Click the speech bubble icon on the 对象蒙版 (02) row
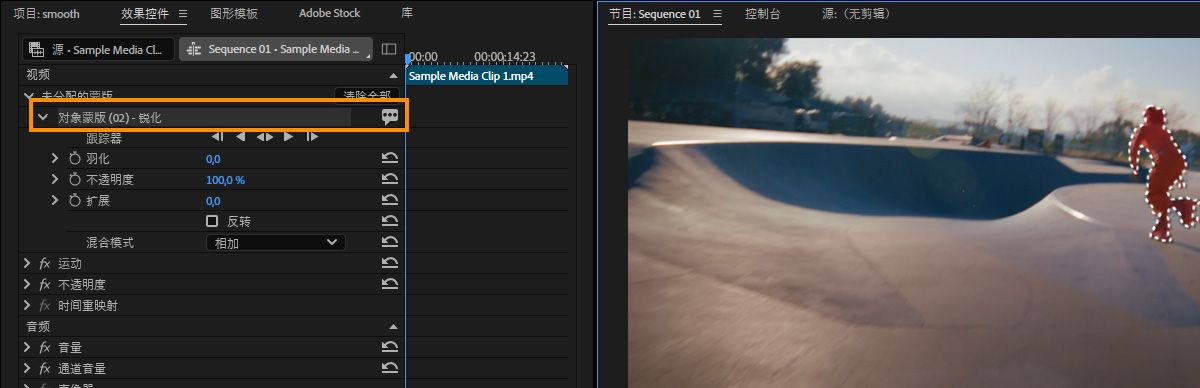This screenshot has height=388, width=1200. [390, 117]
